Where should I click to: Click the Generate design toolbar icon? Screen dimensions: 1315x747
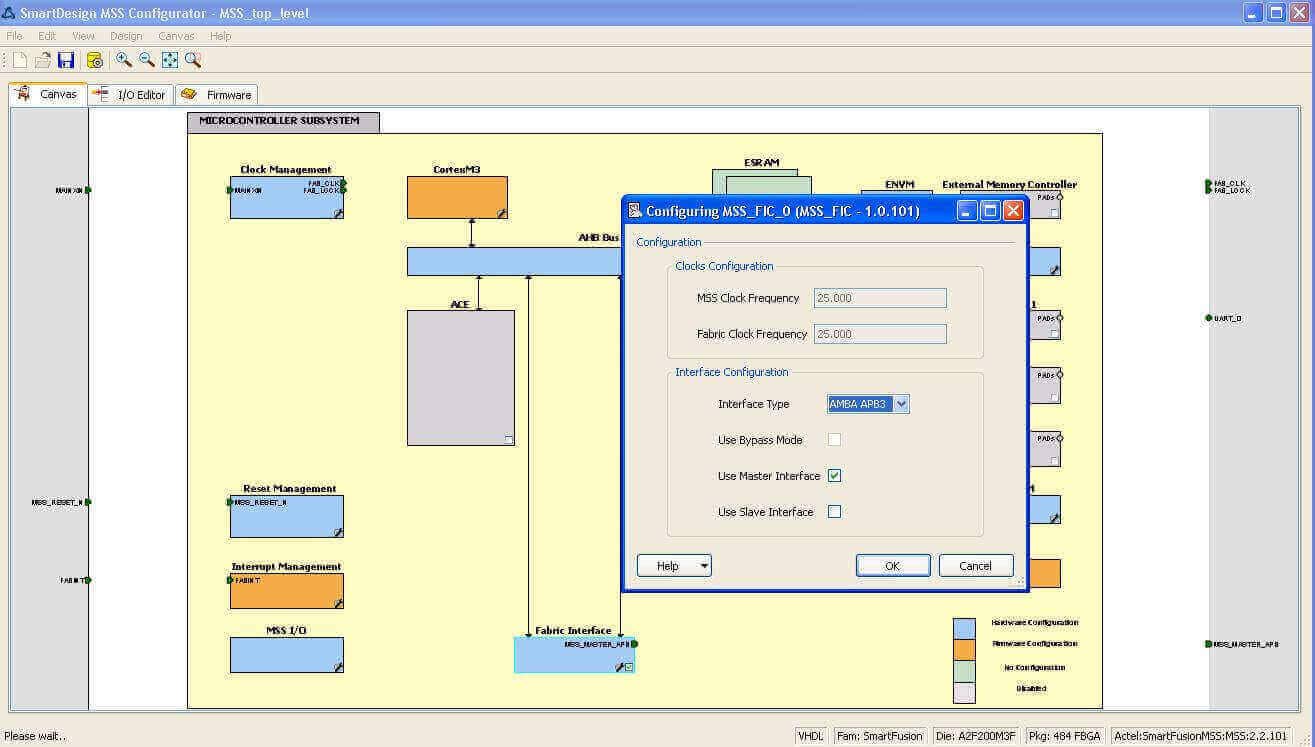point(95,60)
